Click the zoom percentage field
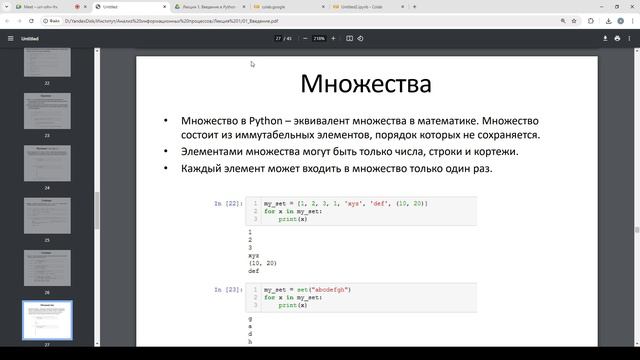This screenshot has height=360, width=640. pos(319,38)
